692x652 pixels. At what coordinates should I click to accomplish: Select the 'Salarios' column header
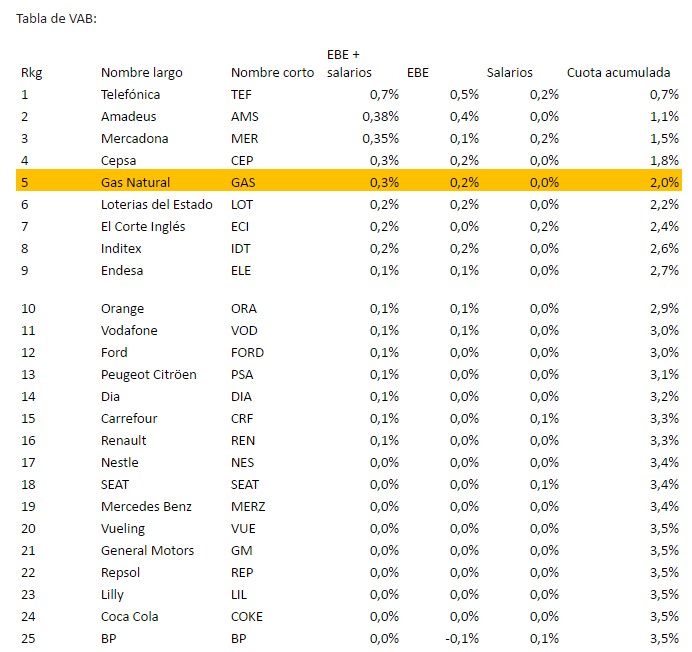tap(509, 73)
